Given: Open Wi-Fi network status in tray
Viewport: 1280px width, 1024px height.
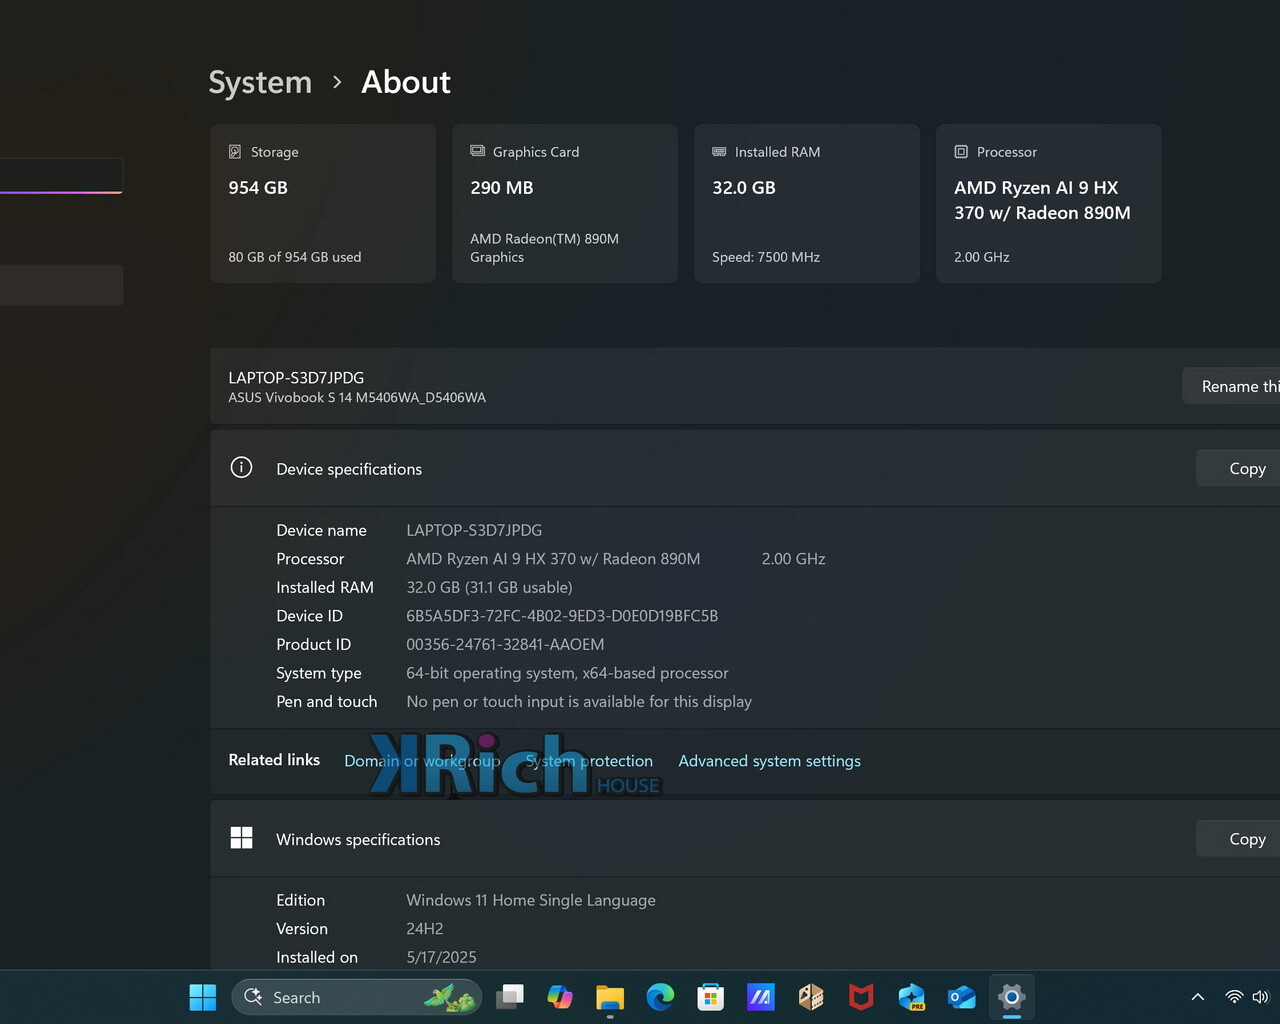Looking at the screenshot, I should click(1234, 997).
